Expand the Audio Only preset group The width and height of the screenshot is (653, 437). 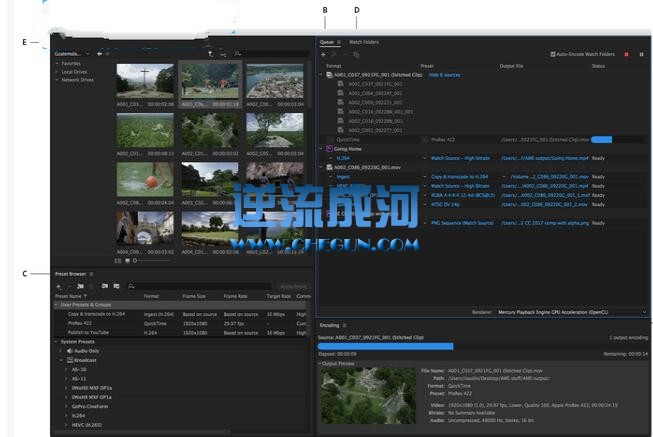[x=61, y=351]
